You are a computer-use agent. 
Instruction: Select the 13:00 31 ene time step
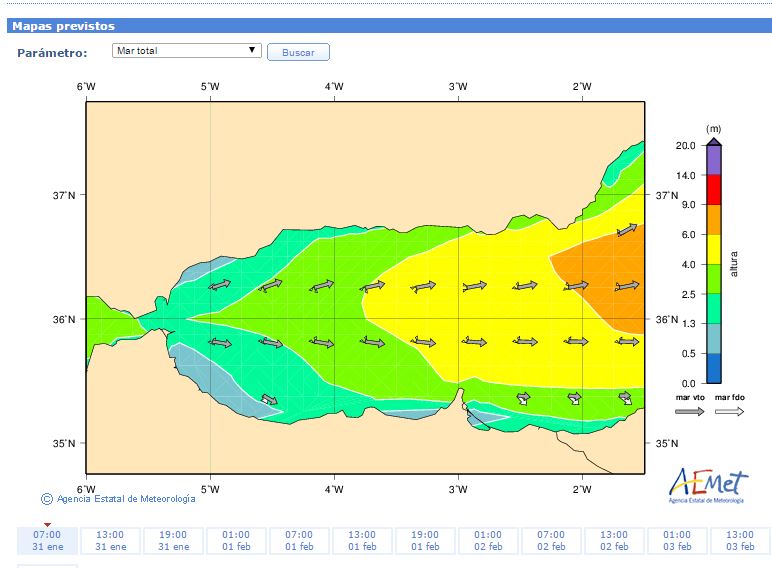point(110,541)
